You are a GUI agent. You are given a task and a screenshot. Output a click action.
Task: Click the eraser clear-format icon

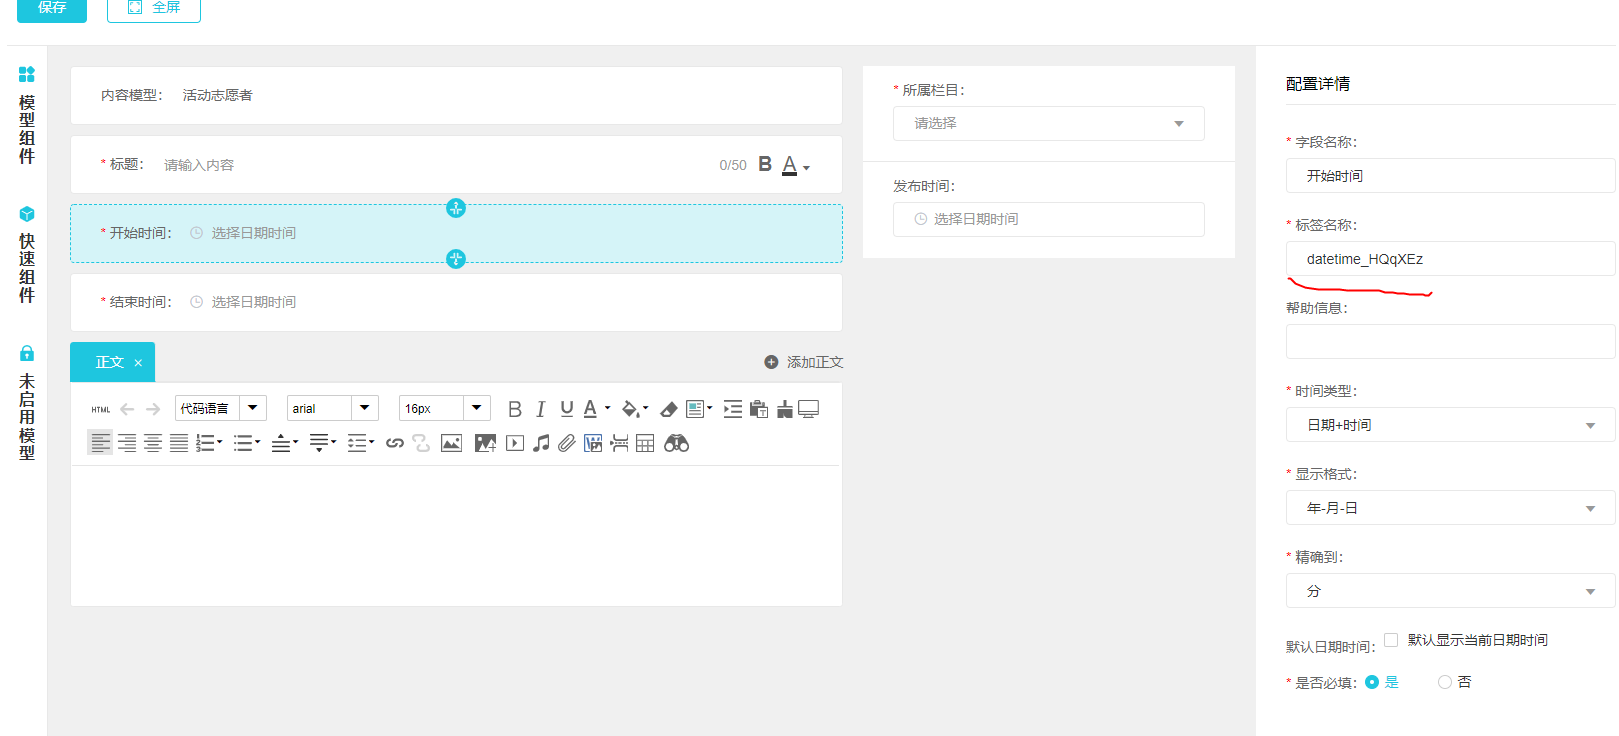[669, 409]
